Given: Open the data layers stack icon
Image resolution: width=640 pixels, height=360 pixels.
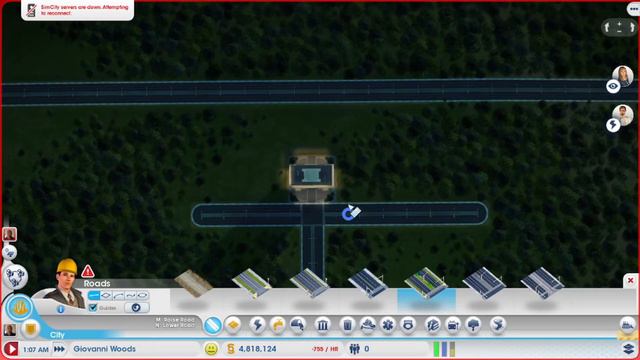Looking at the screenshot, I should click(629, 348).
